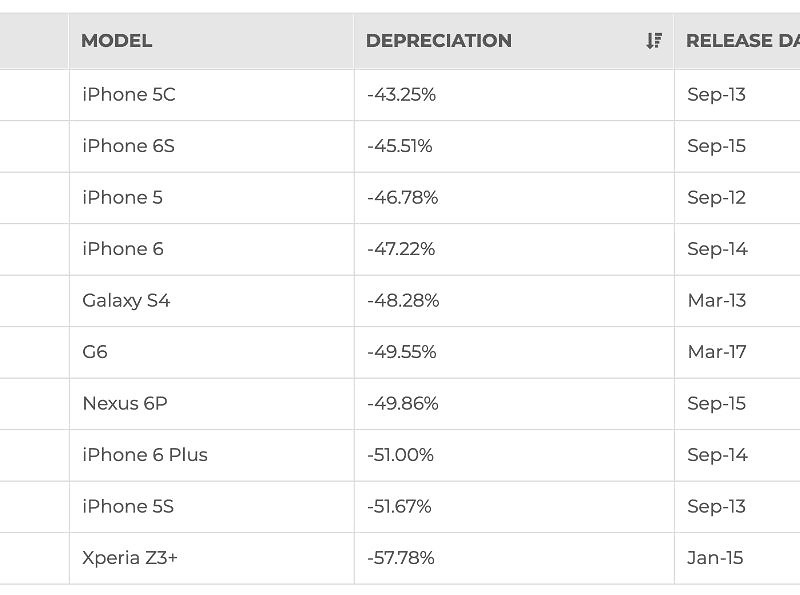Click the -57.78% depreciation value

tap(400, 558)
